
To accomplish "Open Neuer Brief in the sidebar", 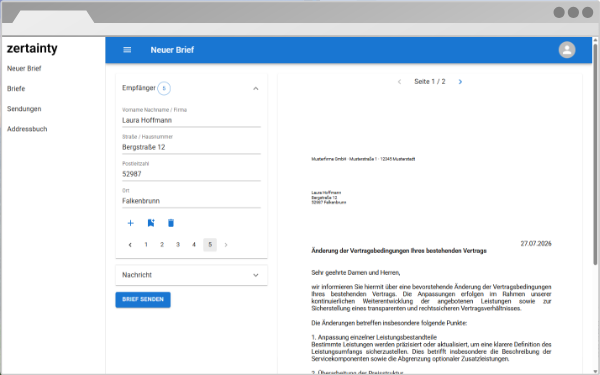I will (24, 68).
